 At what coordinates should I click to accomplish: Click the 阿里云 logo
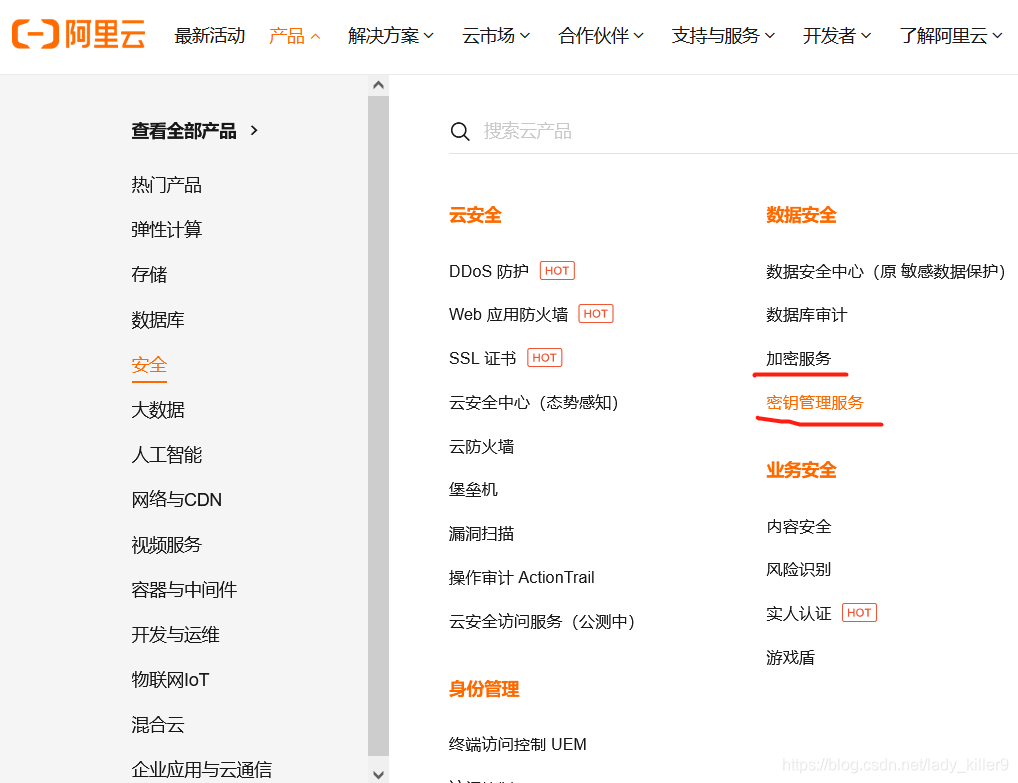(79, 34)
